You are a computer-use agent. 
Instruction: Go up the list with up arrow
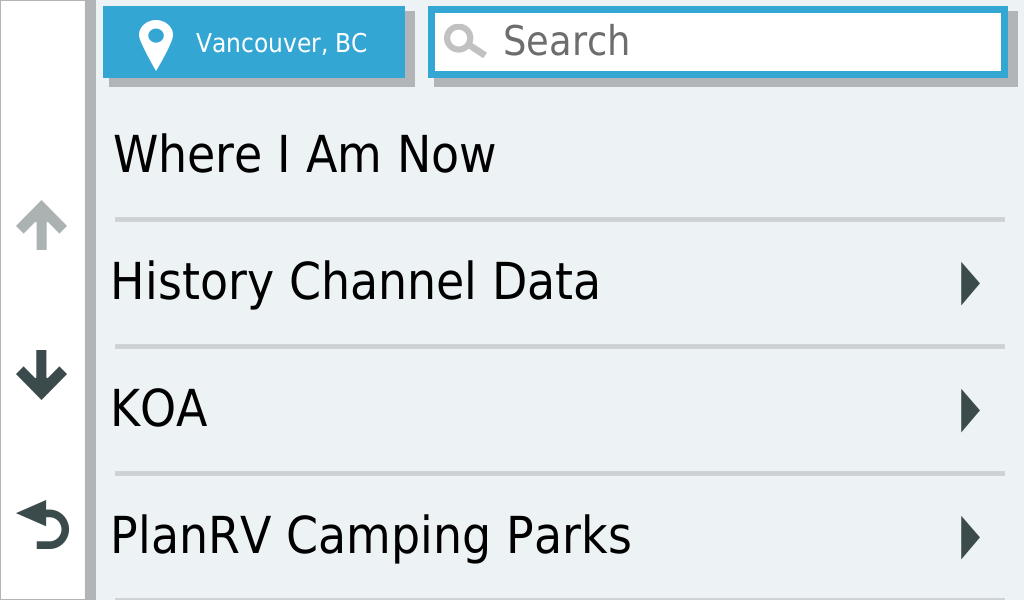click(x=41, y=225)
